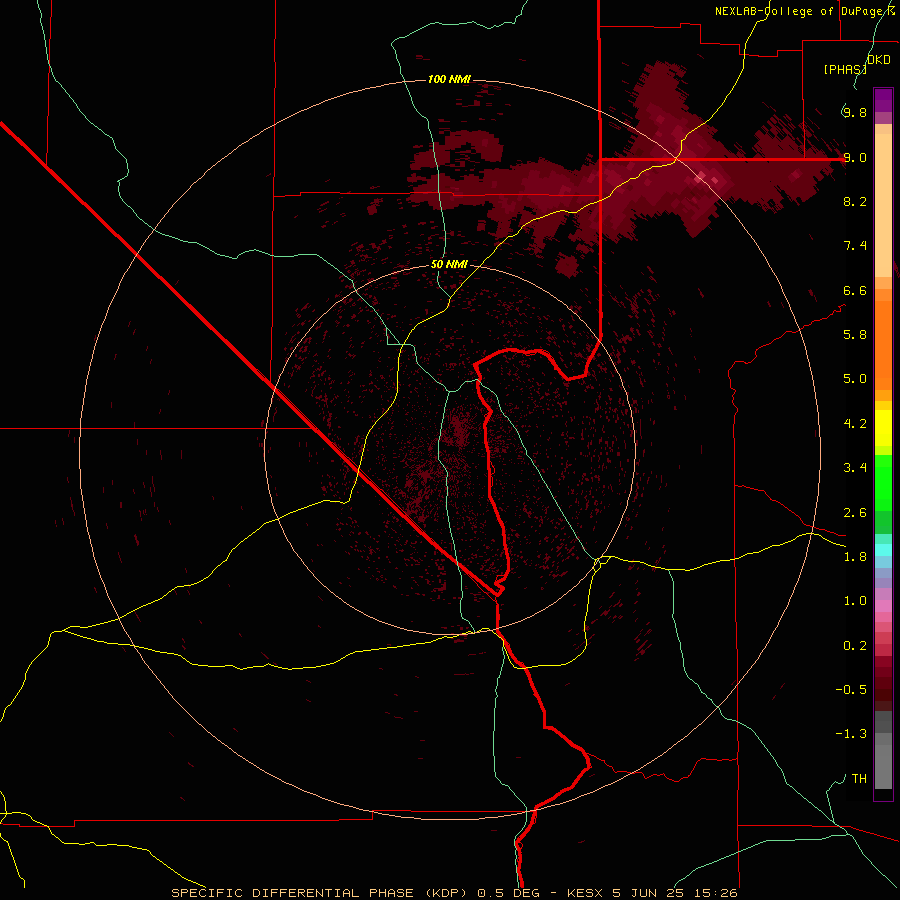Click the 5.8 legend value
This screenshot has height=900, width=900.
pyautogui.click(x=855, y=334)
